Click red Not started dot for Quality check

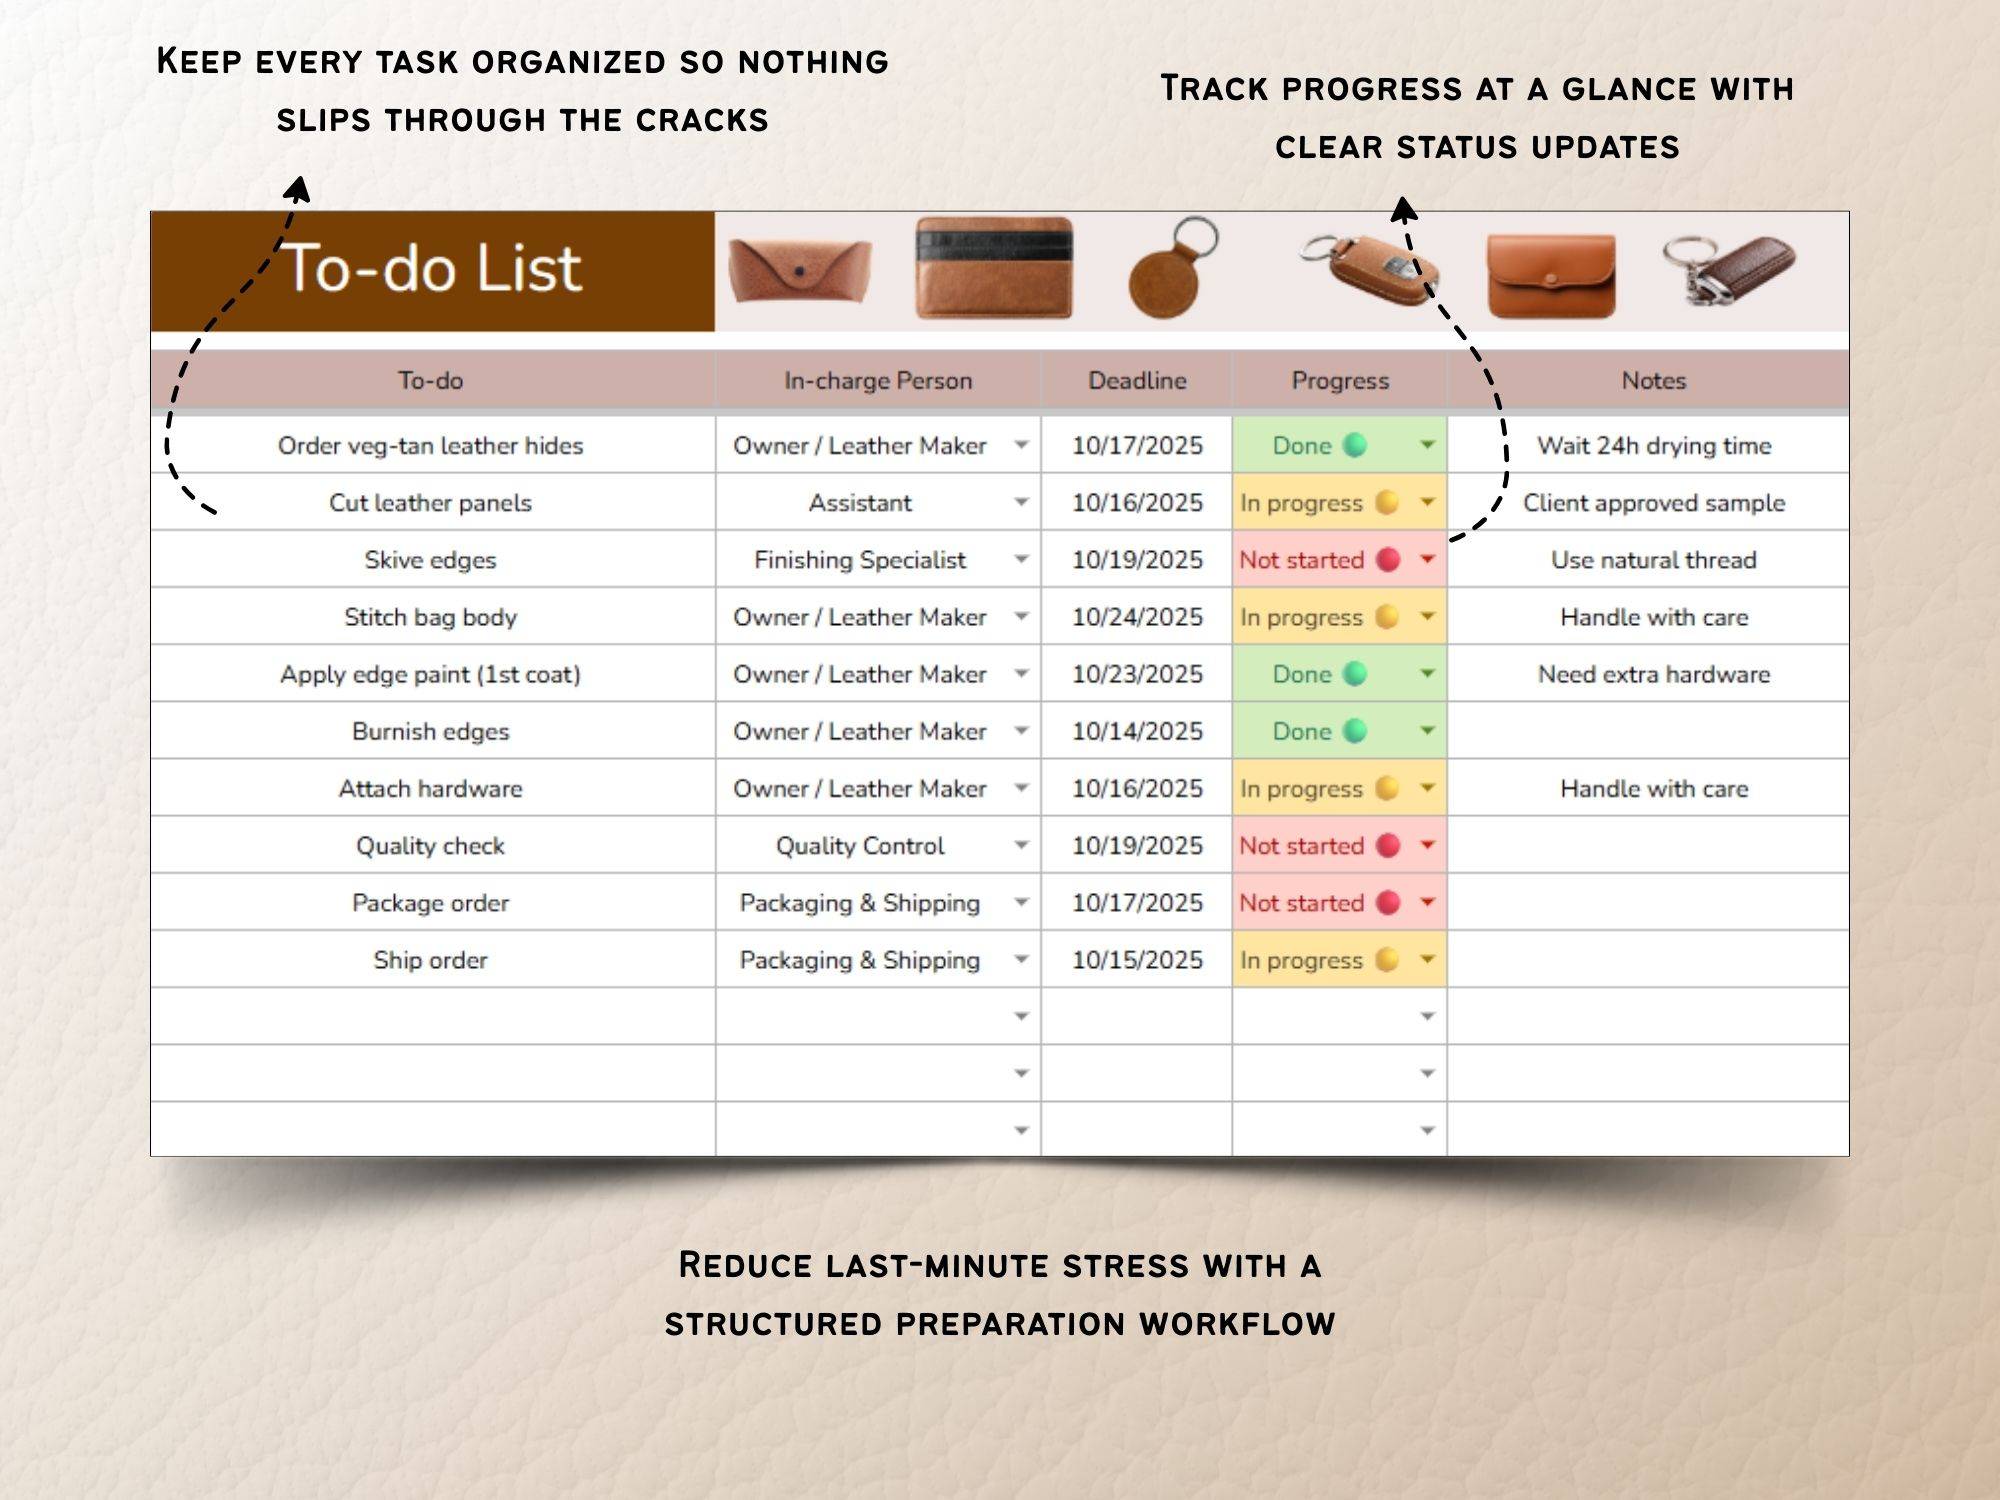point(1388,846)
